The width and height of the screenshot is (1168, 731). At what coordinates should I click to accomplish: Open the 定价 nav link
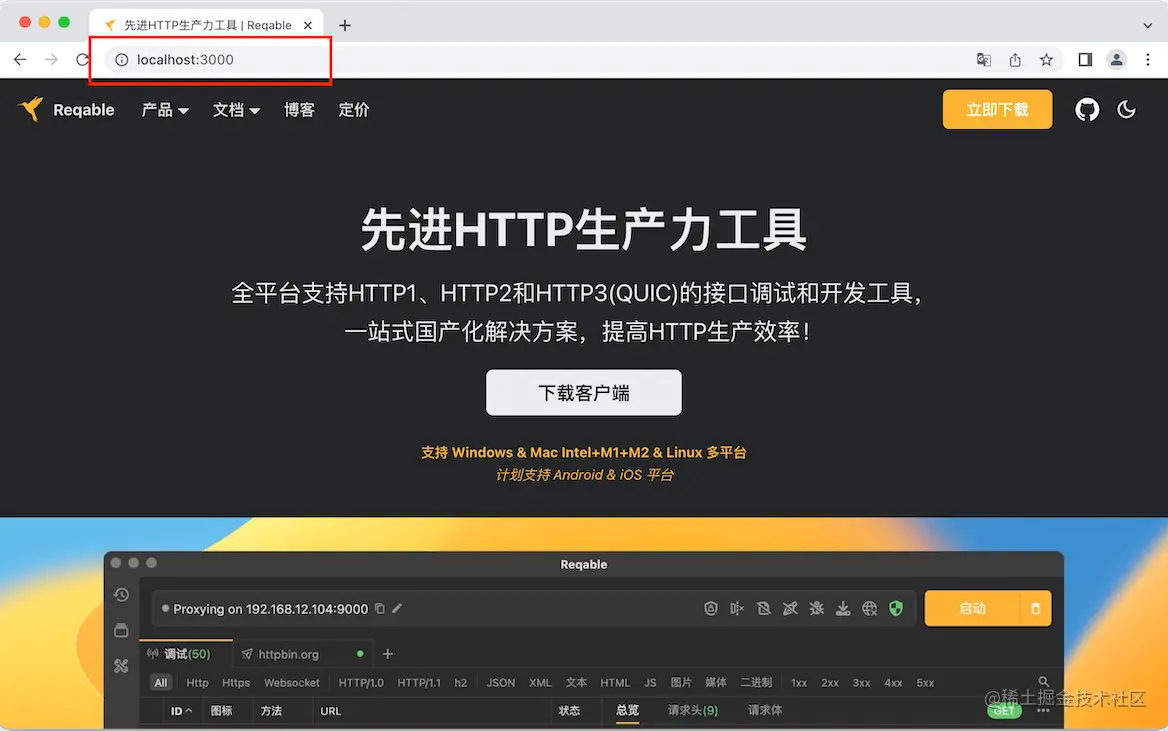click(x=354, y=110)
